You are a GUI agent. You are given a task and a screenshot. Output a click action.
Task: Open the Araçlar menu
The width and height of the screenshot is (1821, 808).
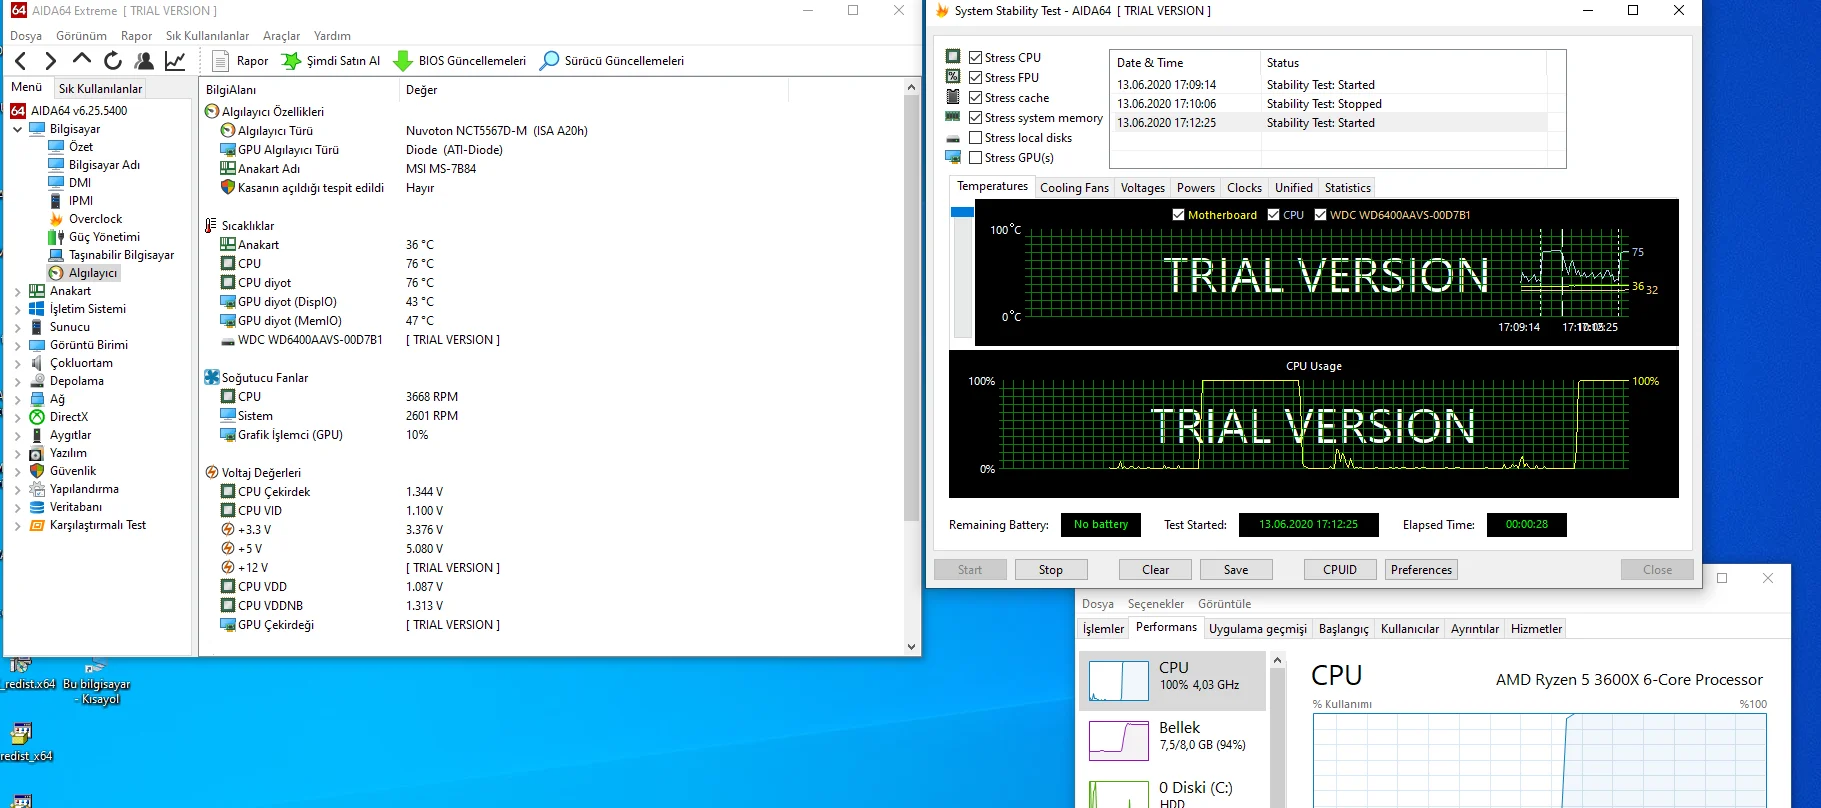(281, 36)
